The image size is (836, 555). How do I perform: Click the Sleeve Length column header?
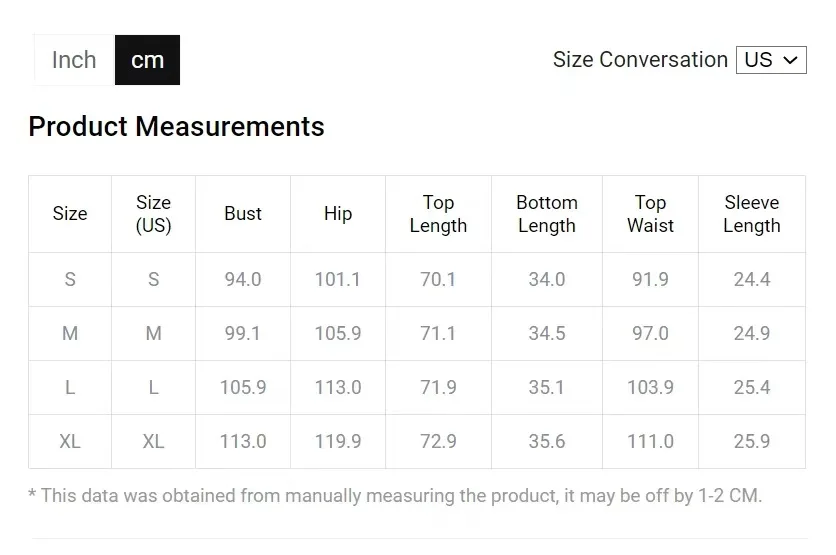click(751, 214)
